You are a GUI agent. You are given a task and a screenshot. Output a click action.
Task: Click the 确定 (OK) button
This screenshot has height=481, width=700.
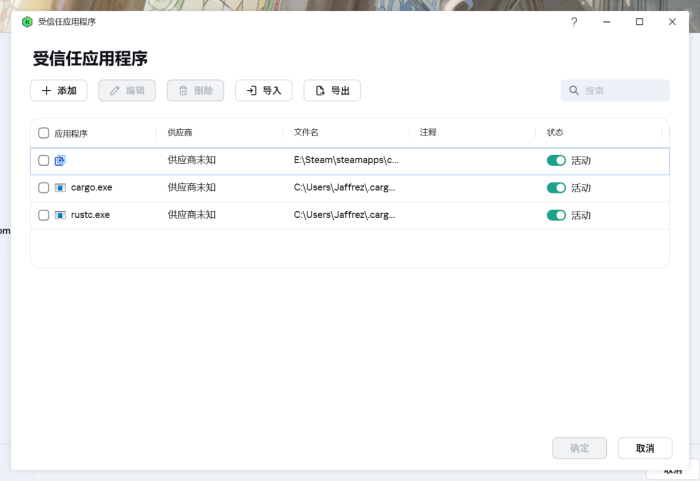coord(579,448)
